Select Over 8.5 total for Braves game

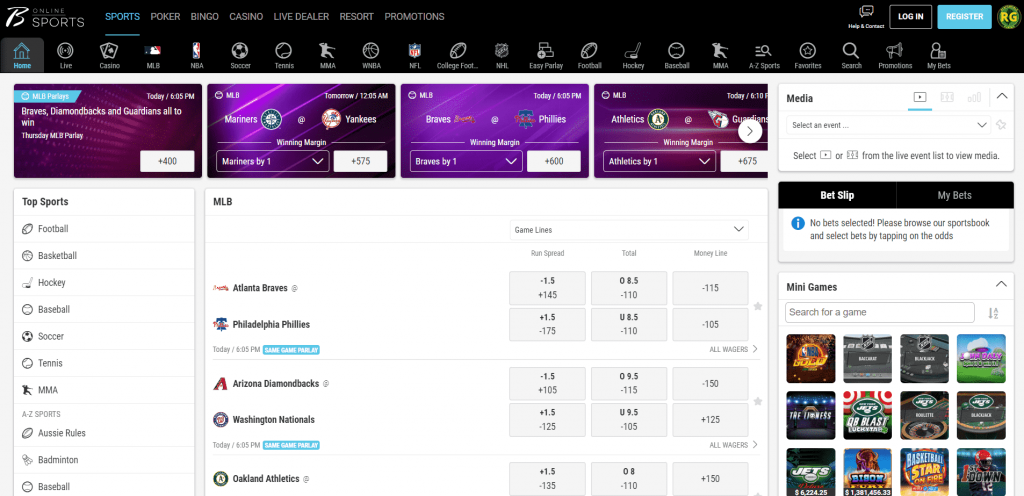coord(629,288)
